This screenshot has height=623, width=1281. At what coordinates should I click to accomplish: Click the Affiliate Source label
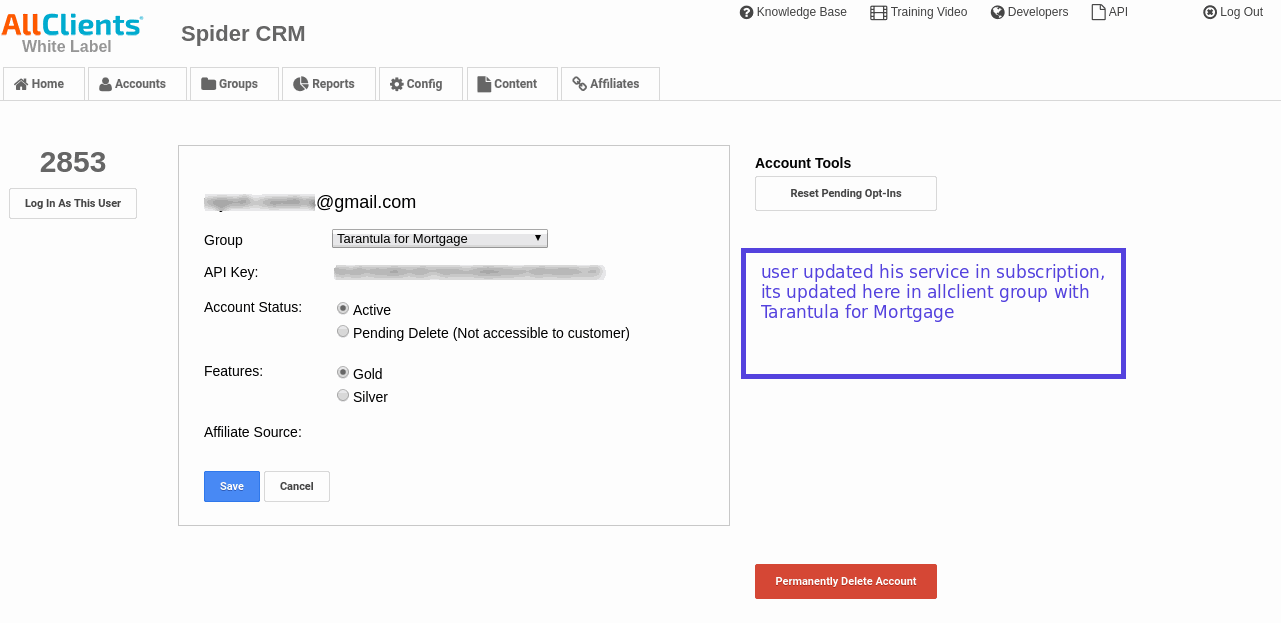(x=253, y=432)
